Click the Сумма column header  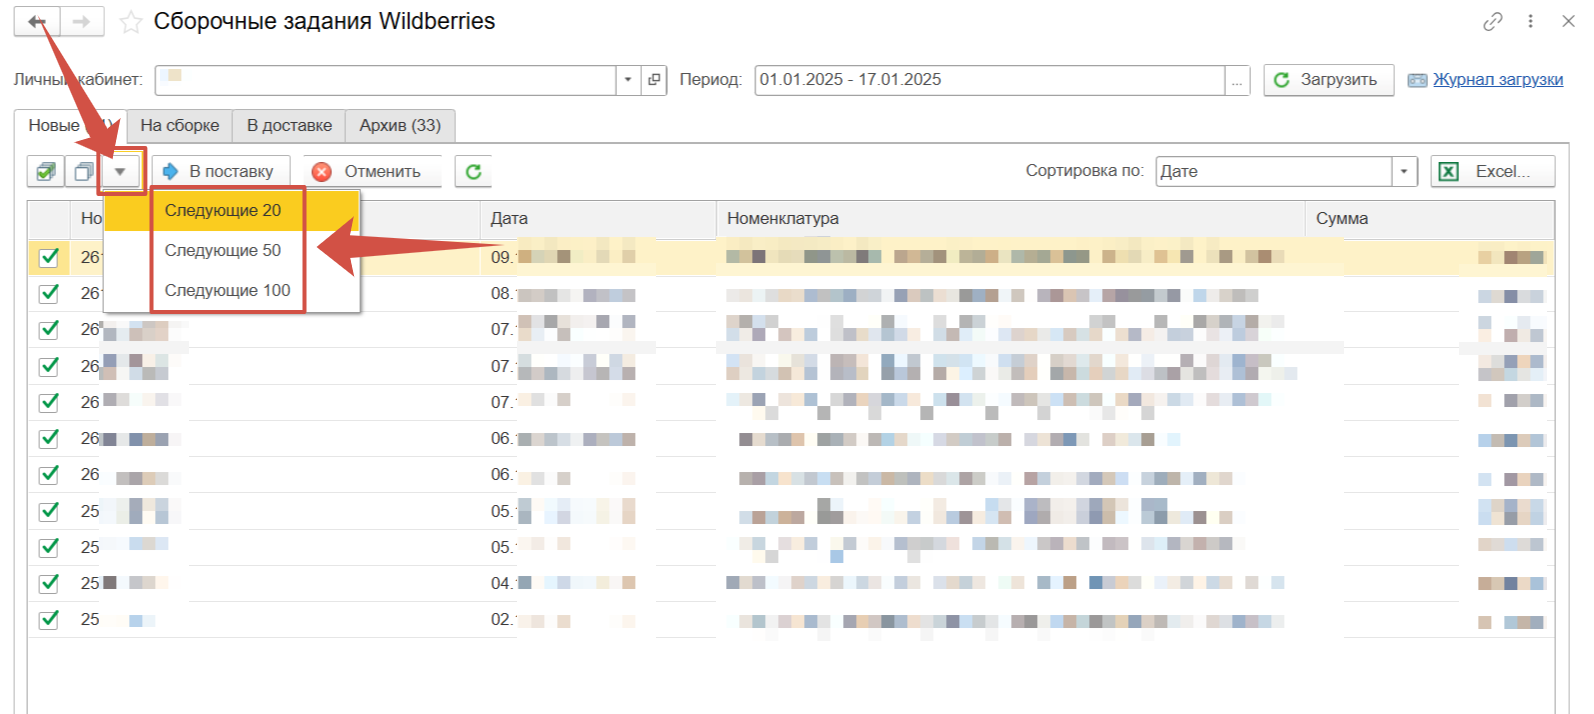tap(1430, 219)
